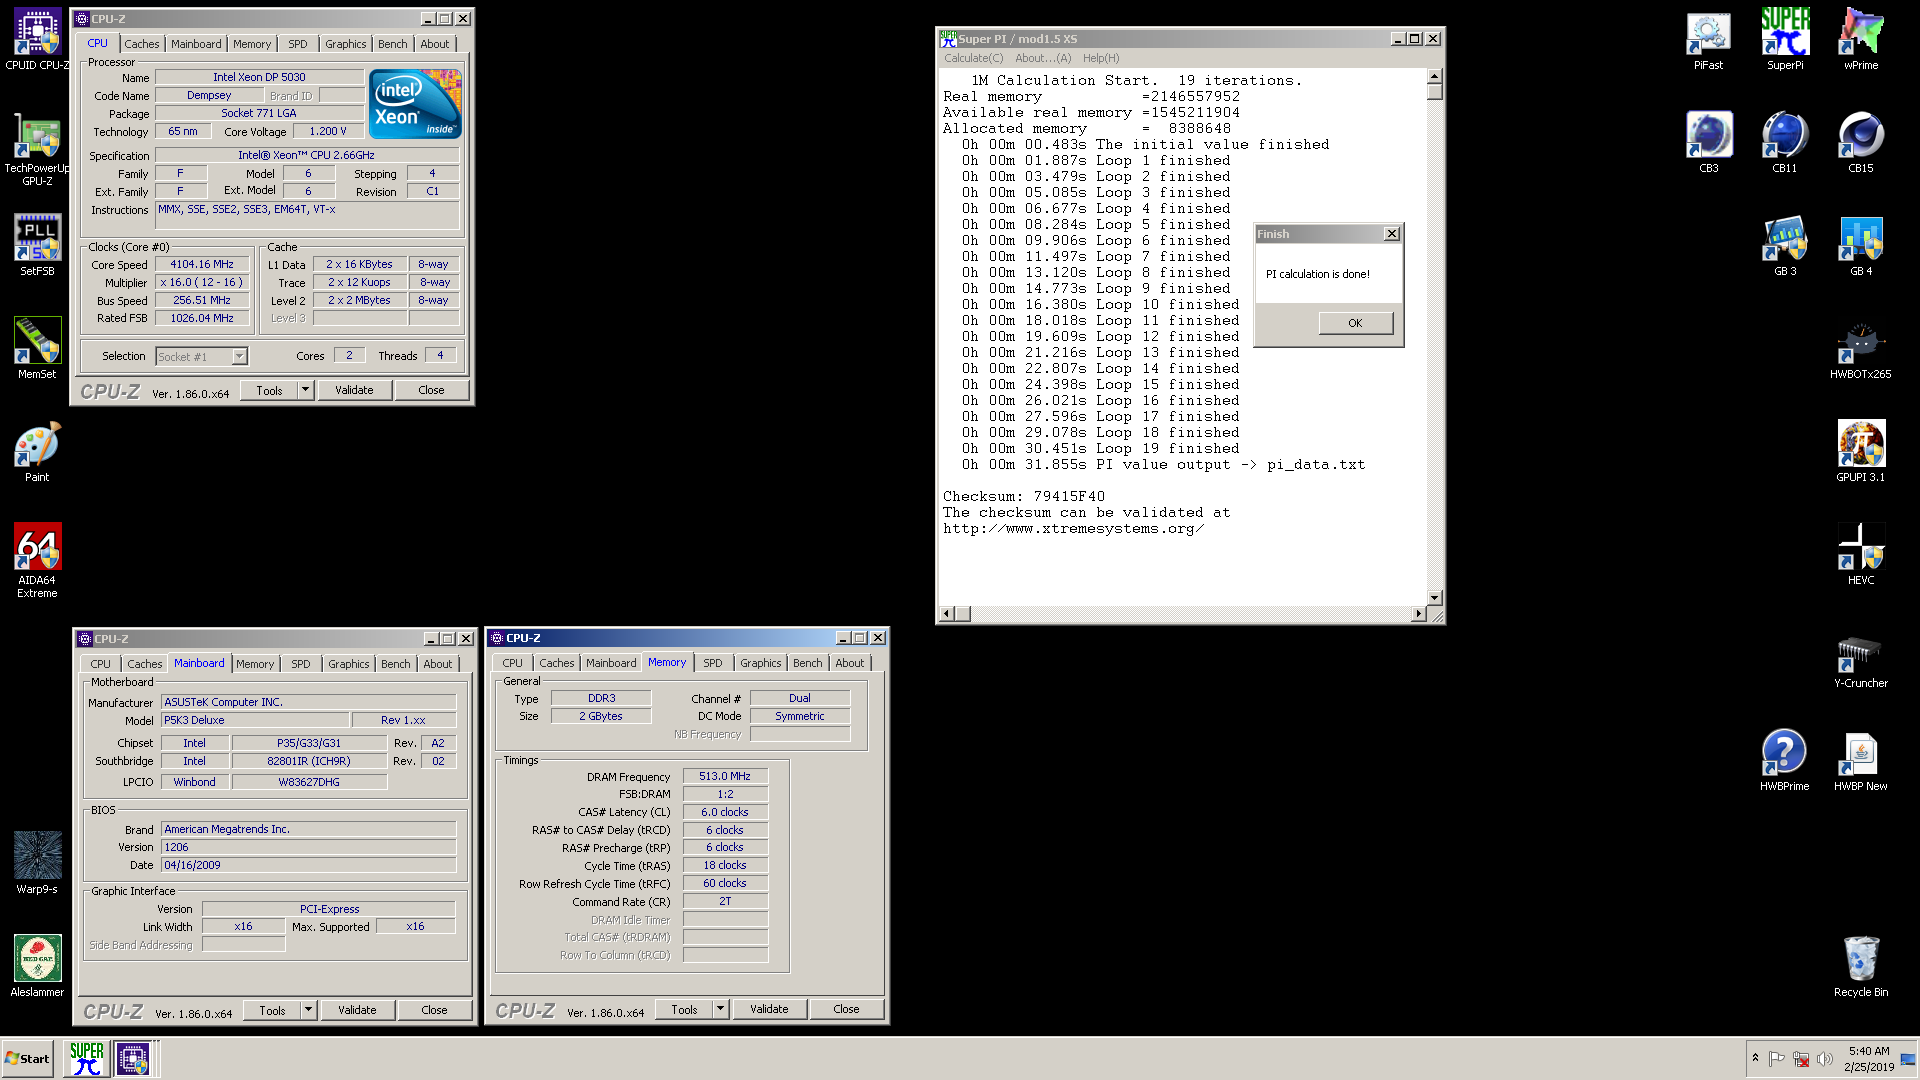Open the Calculate menu in Super PI
The width and height of the screenshot is (1920, 1080).
coord(973,58)
